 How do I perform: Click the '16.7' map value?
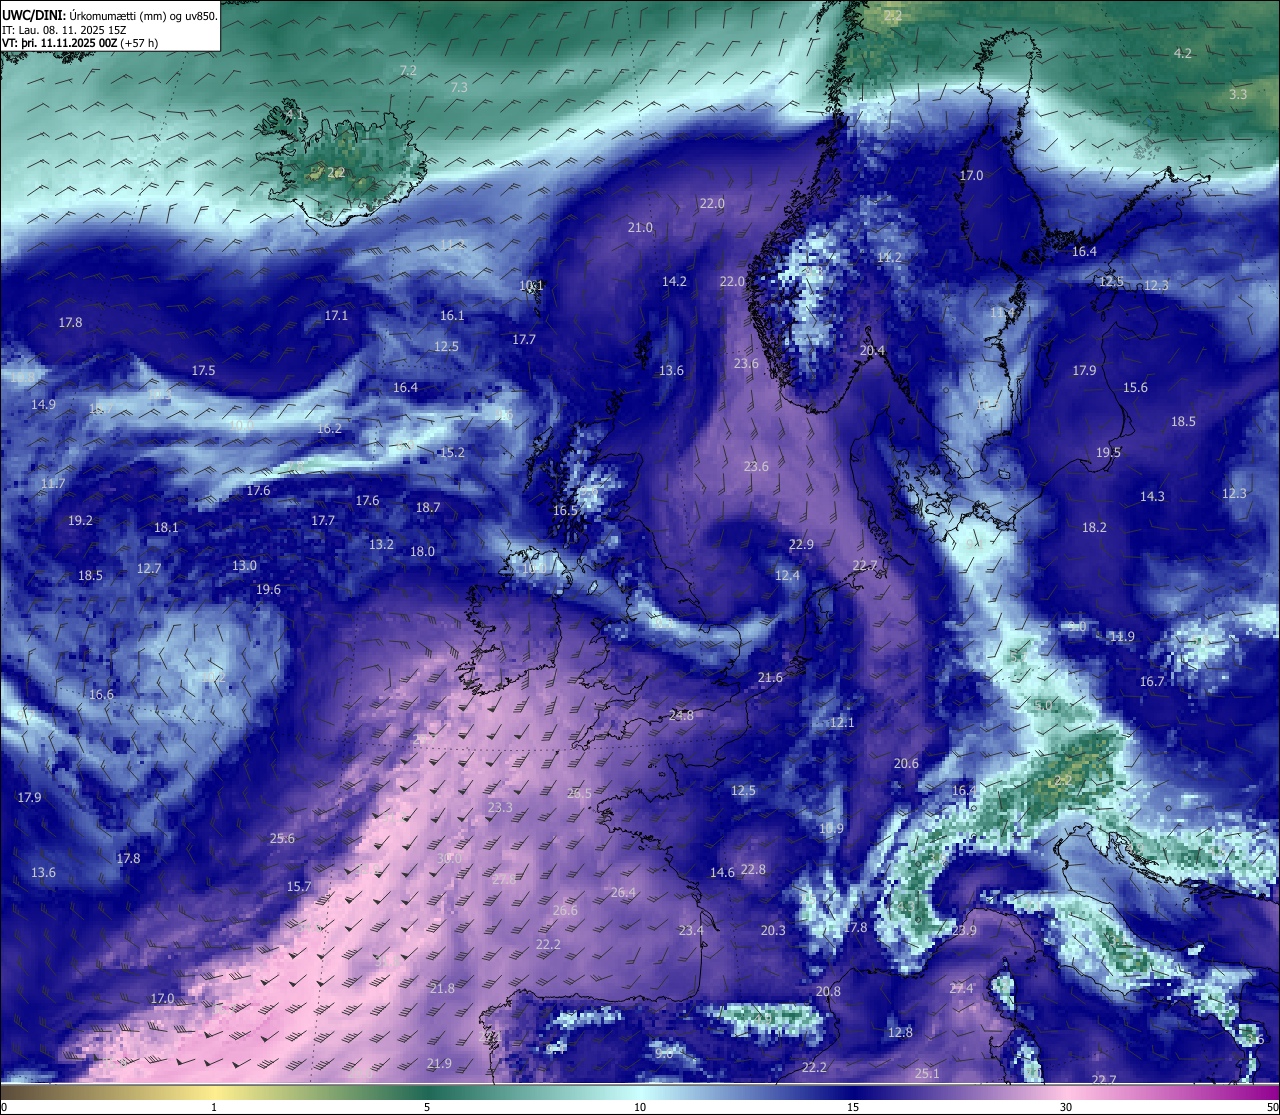[x=1152, y=681]
